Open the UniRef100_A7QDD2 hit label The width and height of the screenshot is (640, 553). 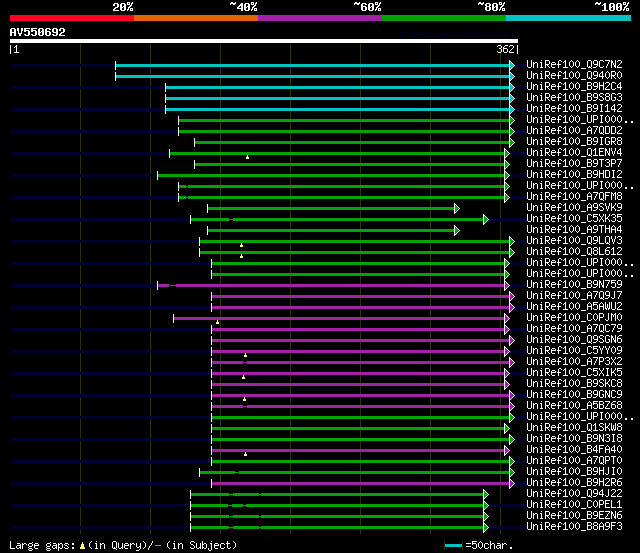coord(574,131)
